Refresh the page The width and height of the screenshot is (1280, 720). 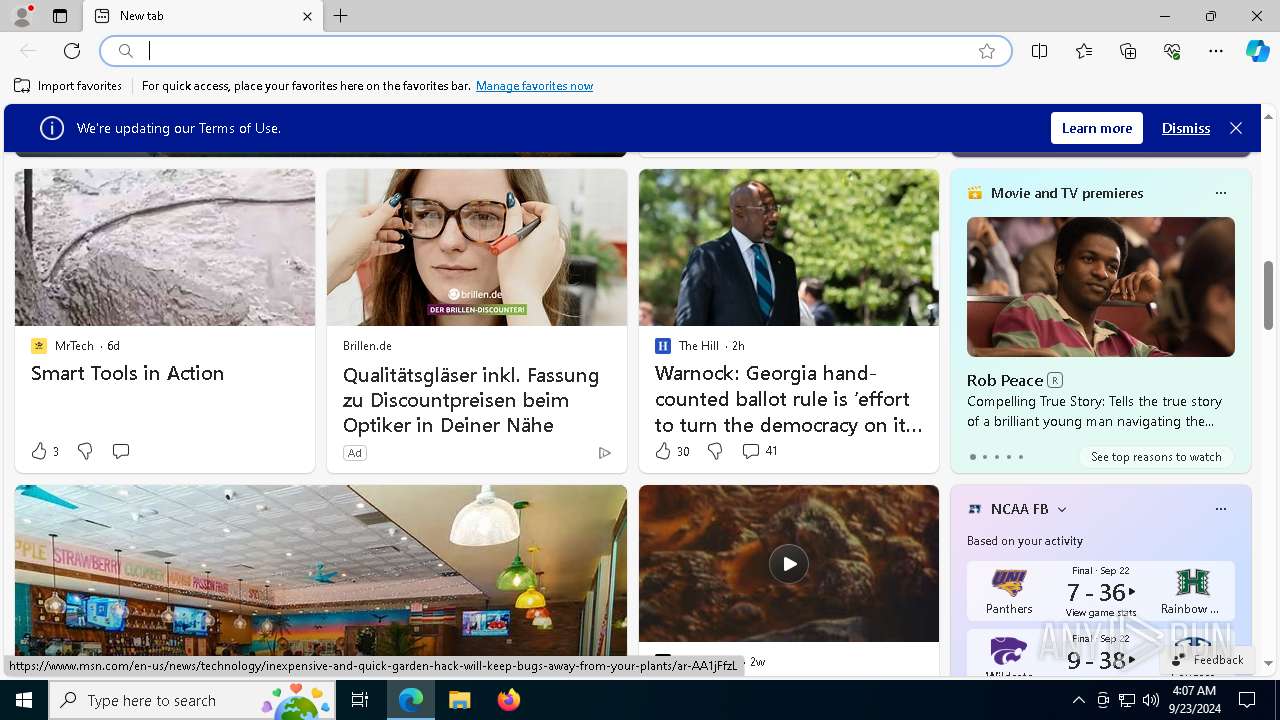point(72,51)
